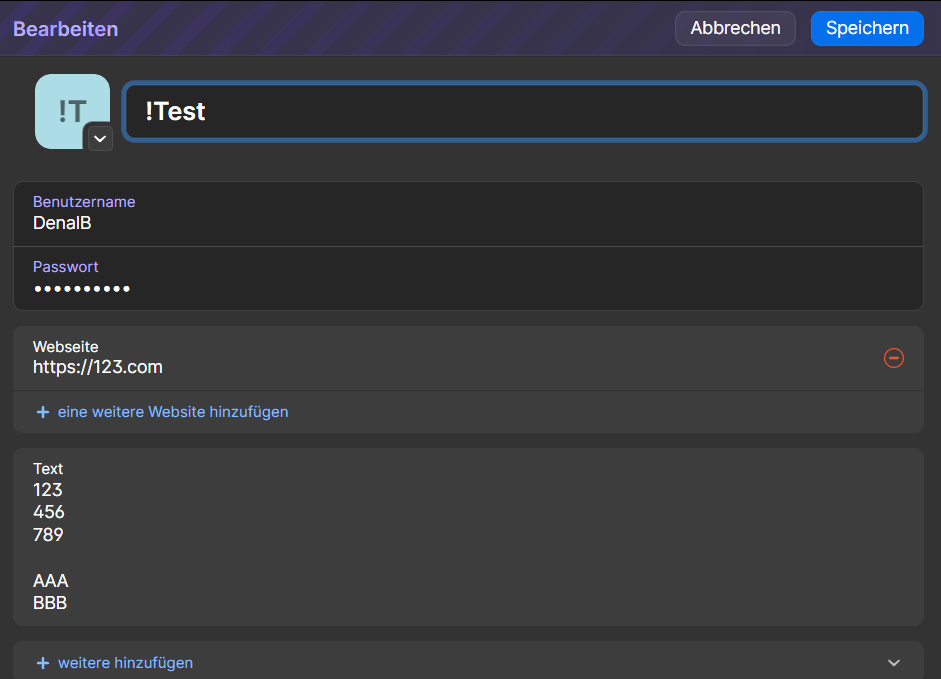
Task: Expand the chevron next to weitere hinzufügen
Action: click(894, 663)
